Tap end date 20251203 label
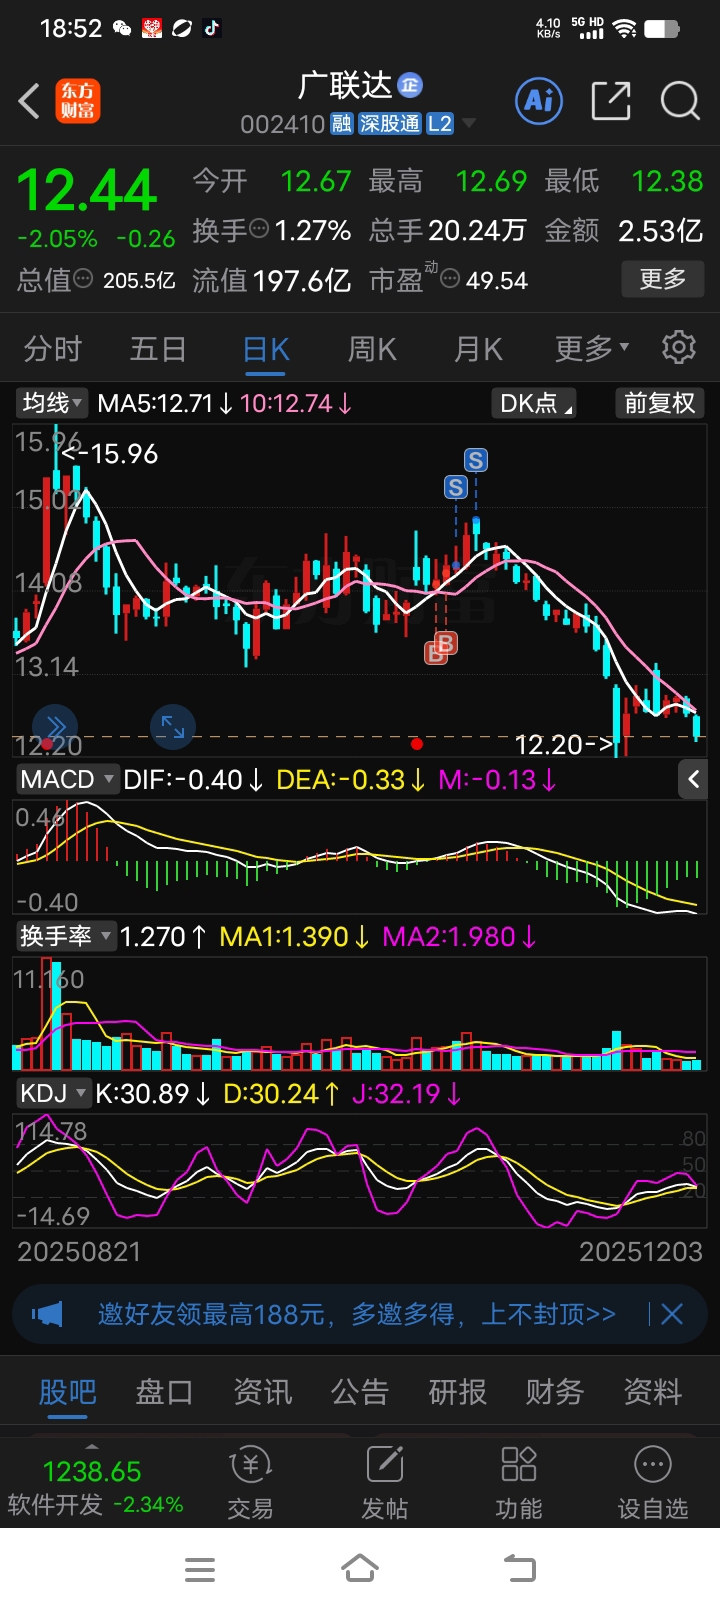 [641, 1251]
